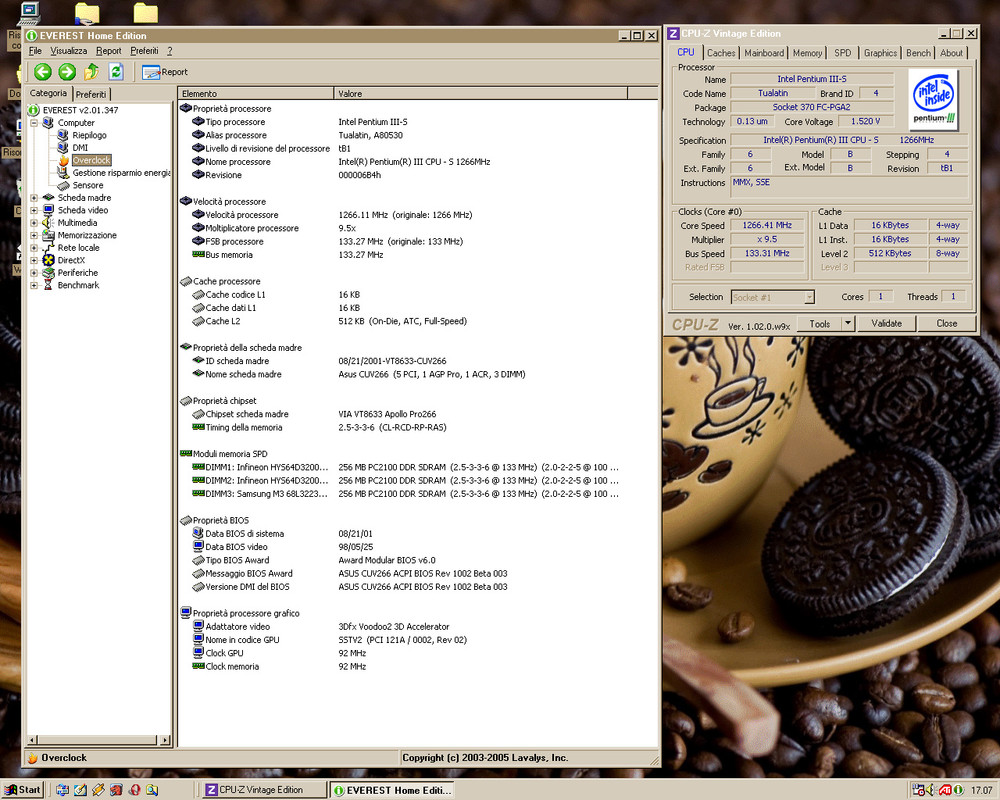Expand the Memorizzazione tree node
Image resolution: width=1000 pixels, height=800 pixels.
(34, 235)
